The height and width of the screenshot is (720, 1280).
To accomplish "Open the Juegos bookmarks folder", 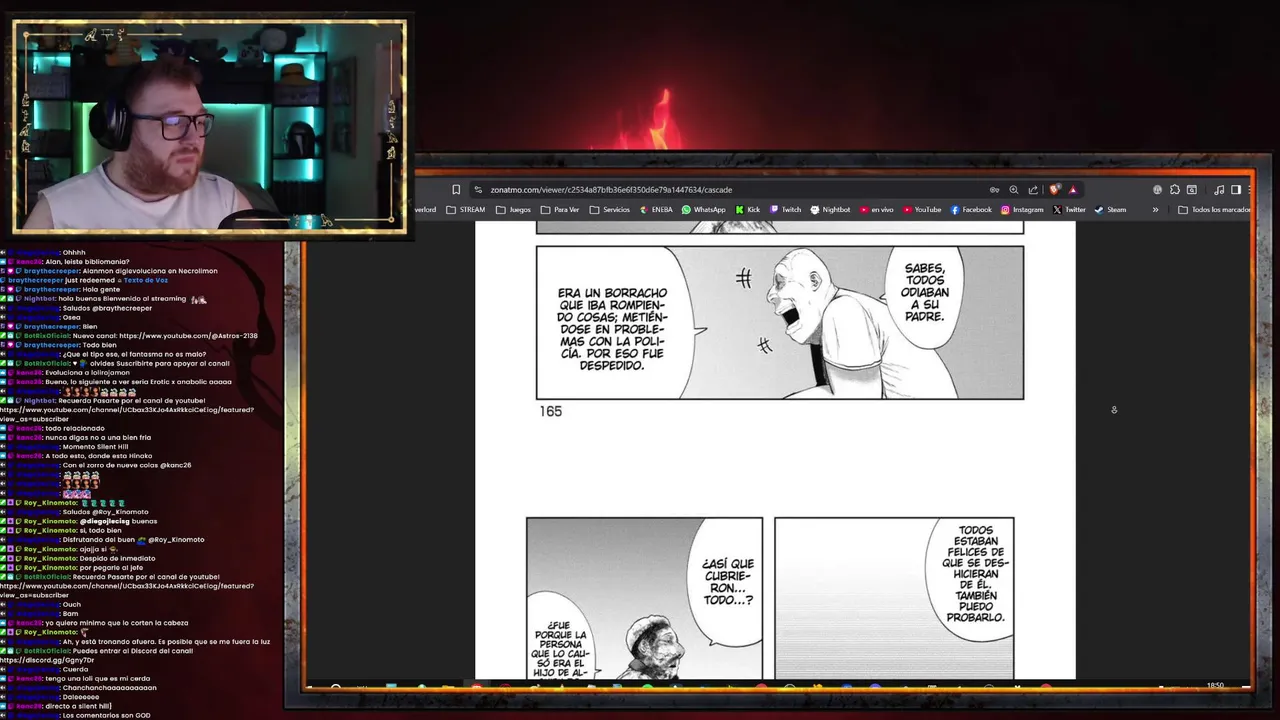I will pos(513,210).
